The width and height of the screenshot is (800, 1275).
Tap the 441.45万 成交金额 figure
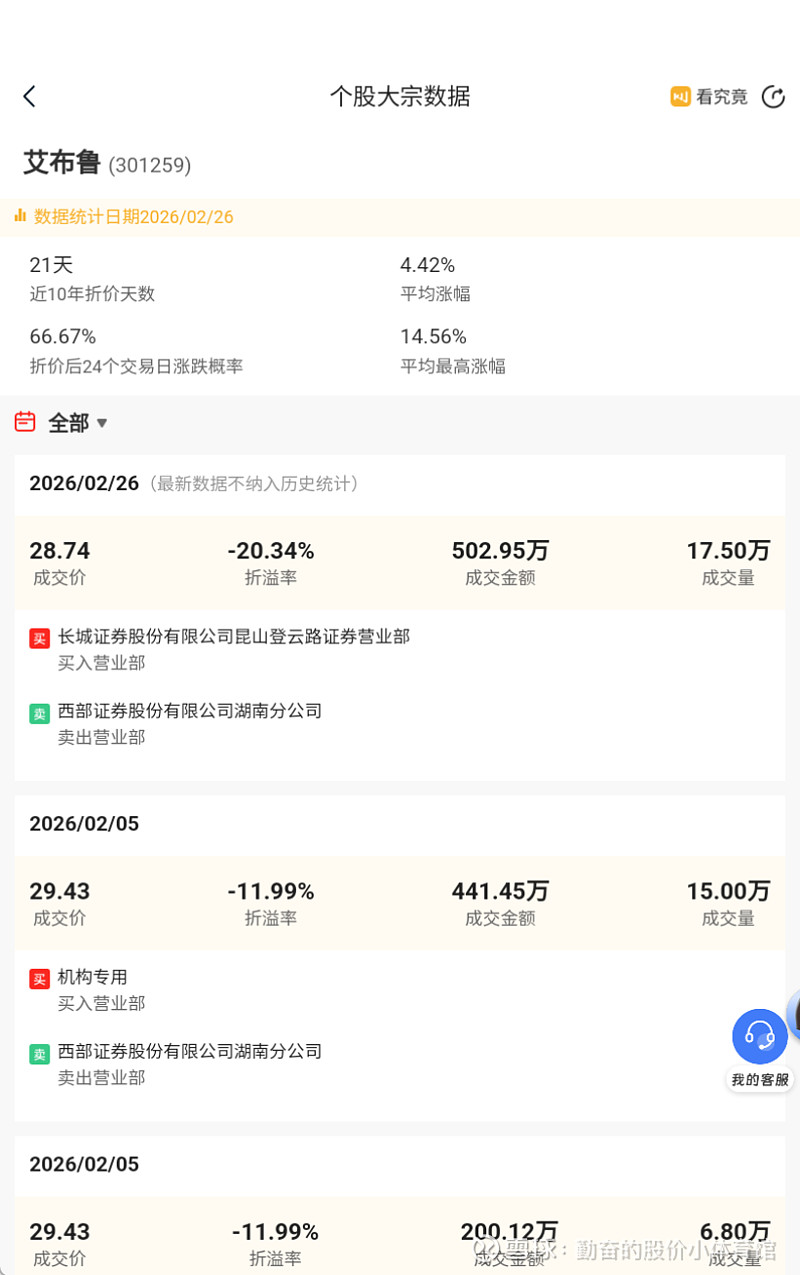(500, 891)
